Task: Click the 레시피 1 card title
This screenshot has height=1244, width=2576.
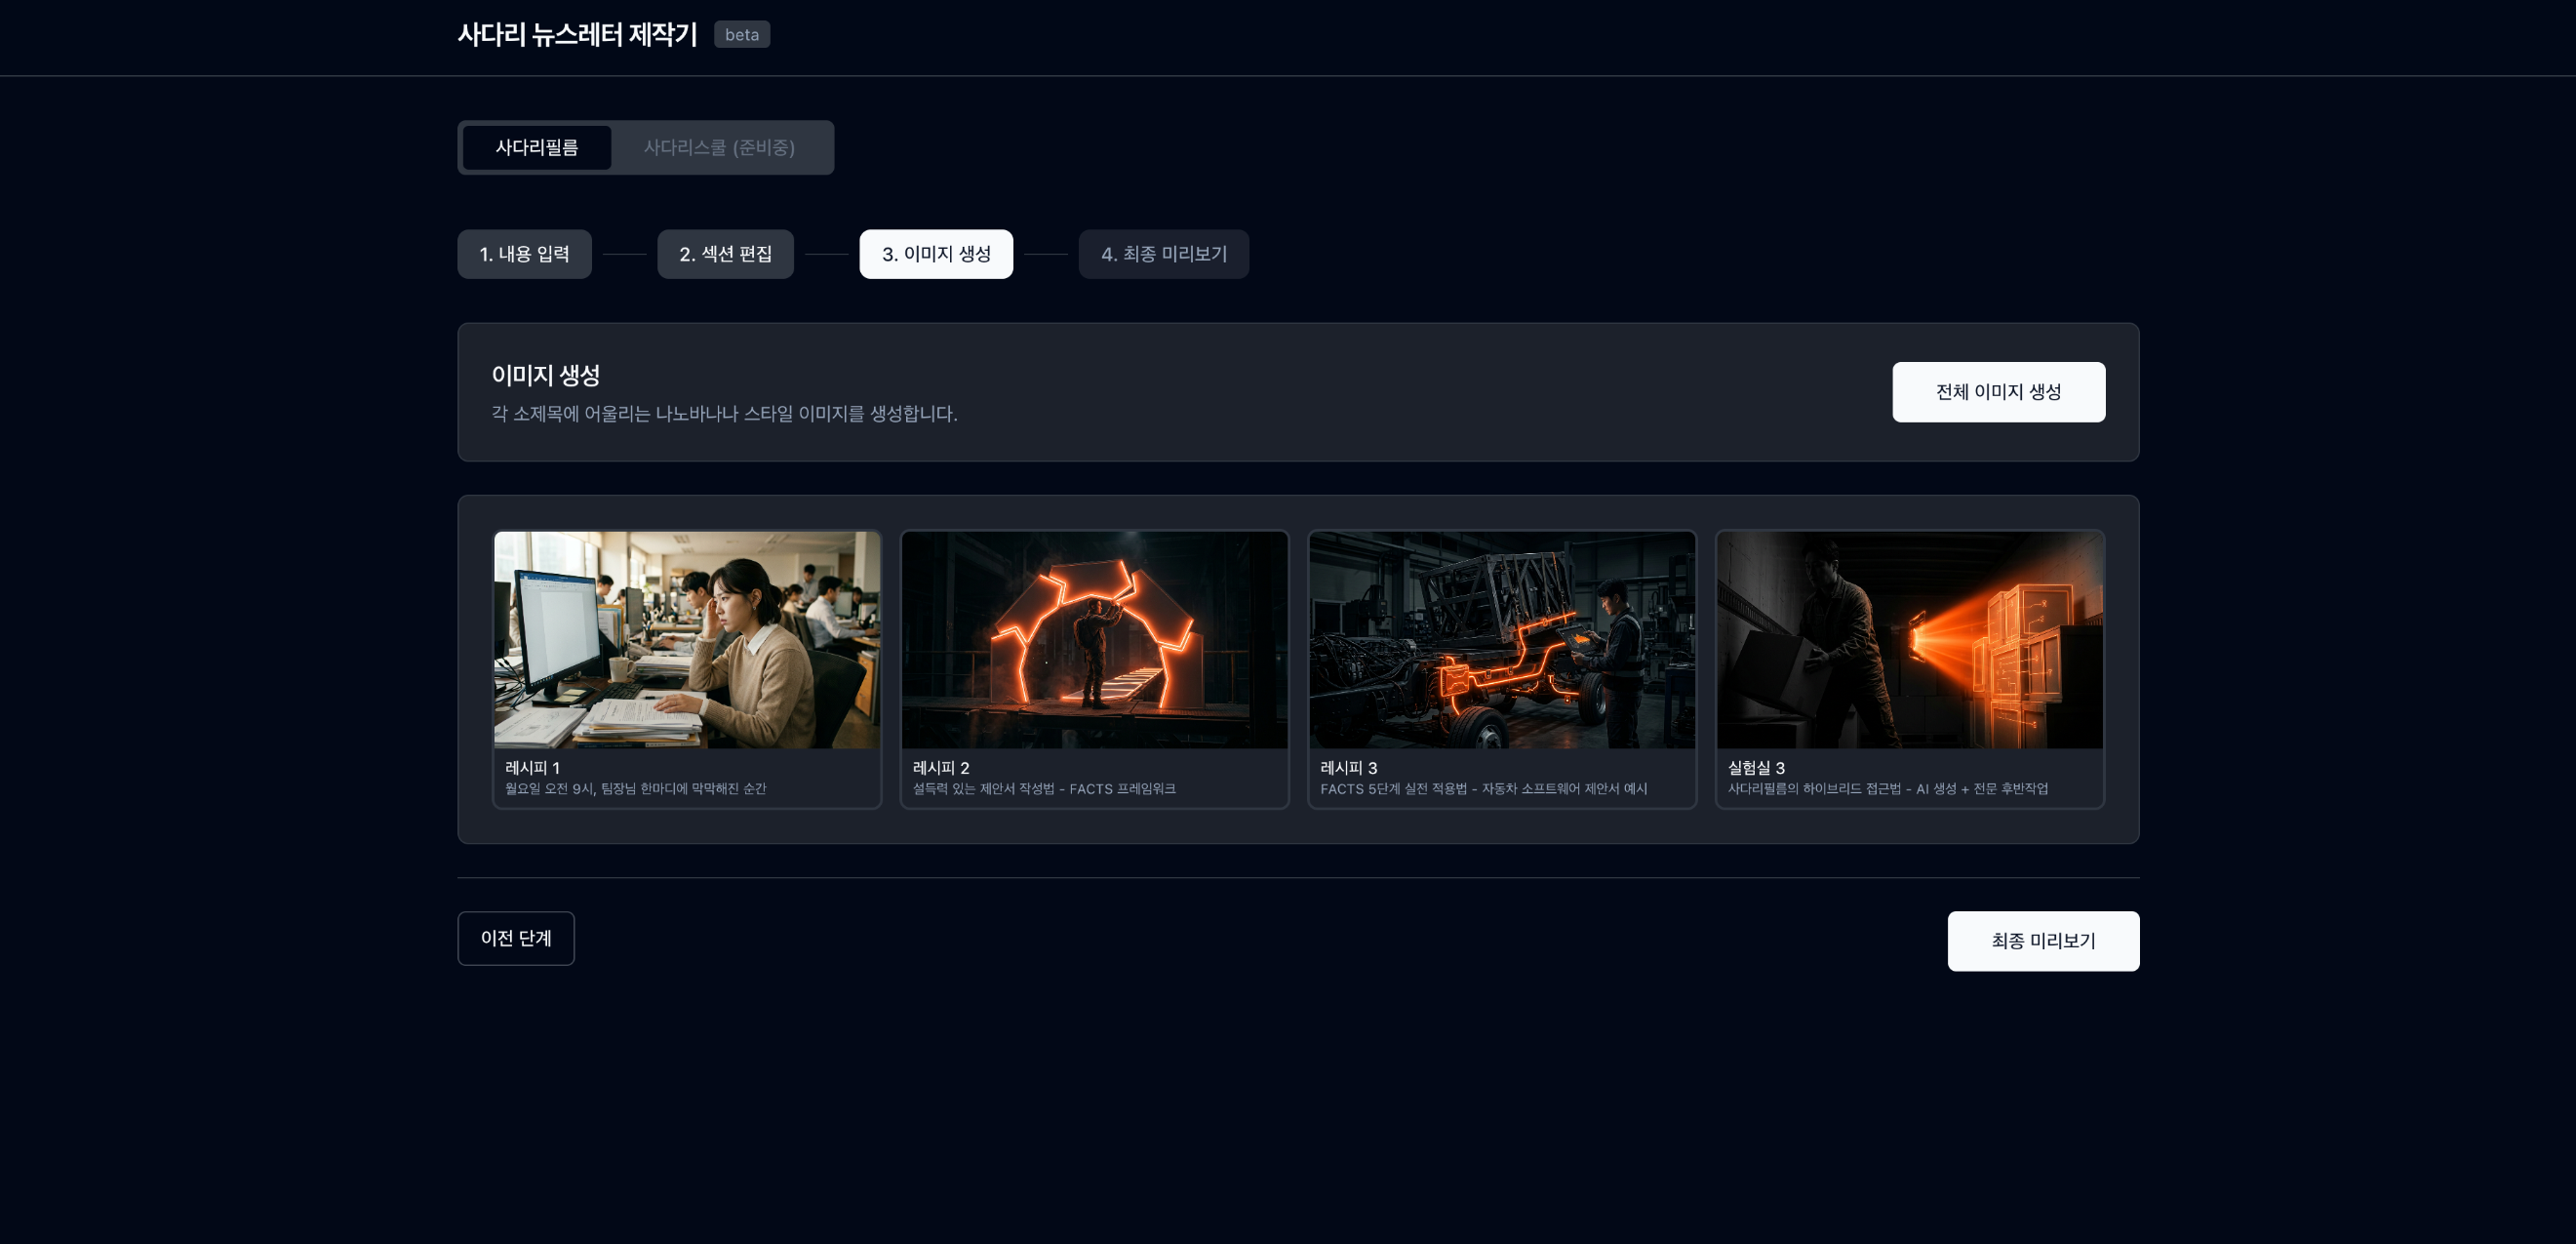Action: click(532, 767)
